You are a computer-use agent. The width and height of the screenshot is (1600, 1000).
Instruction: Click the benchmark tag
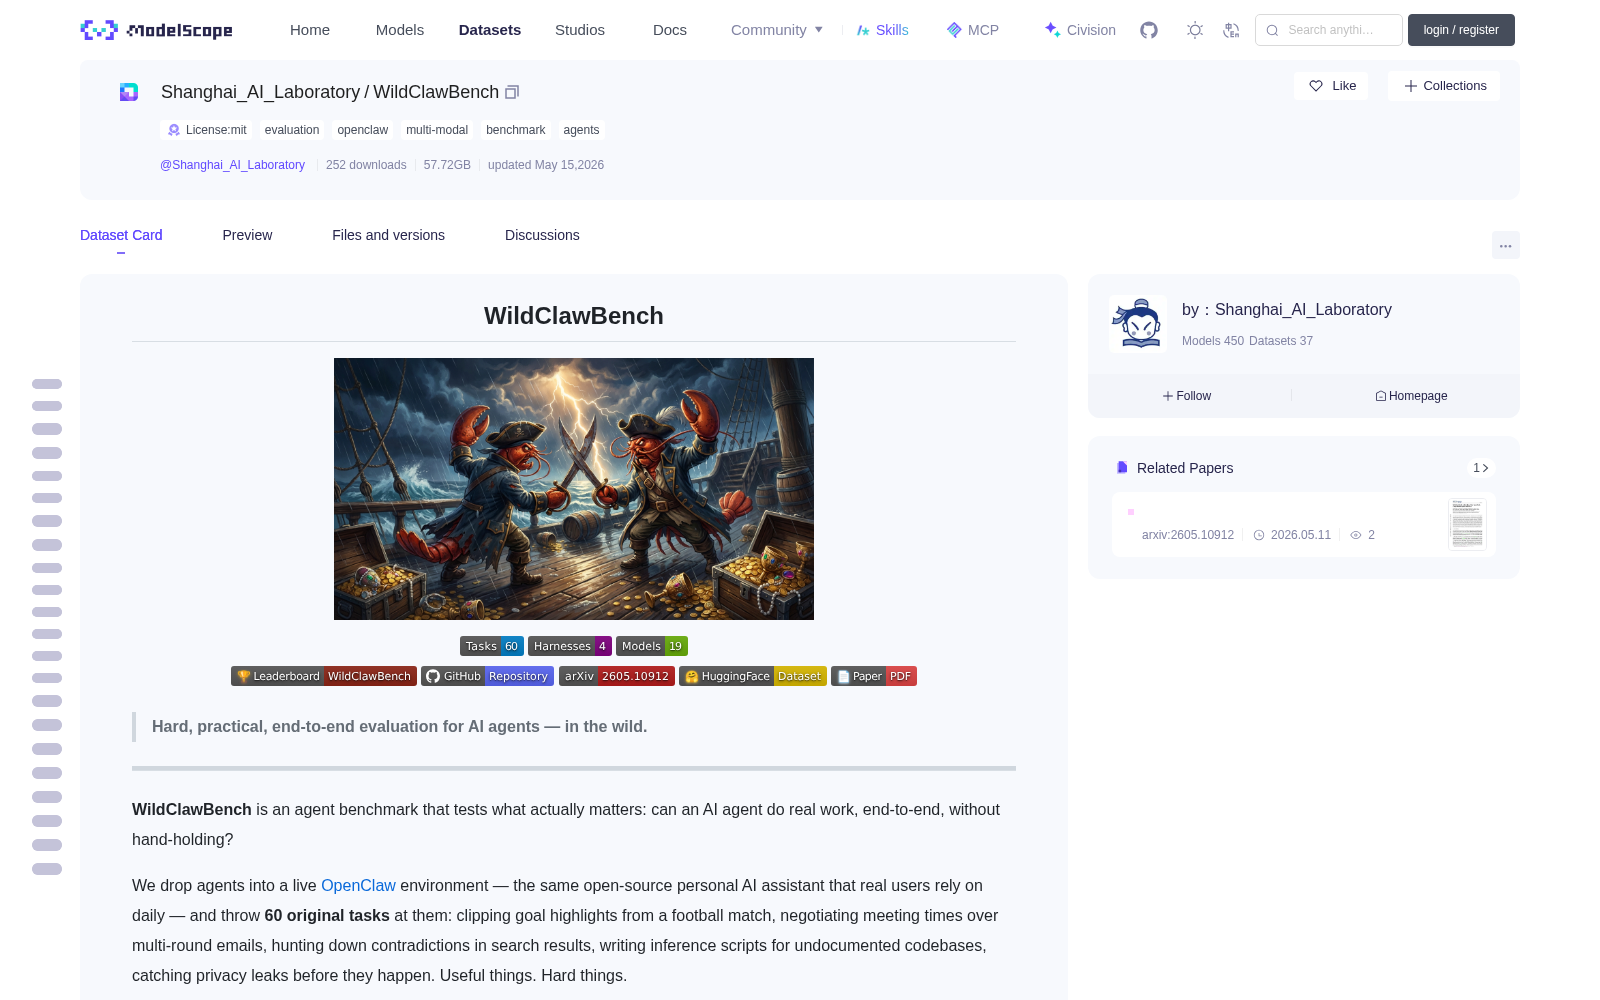[x=516, y=130]
